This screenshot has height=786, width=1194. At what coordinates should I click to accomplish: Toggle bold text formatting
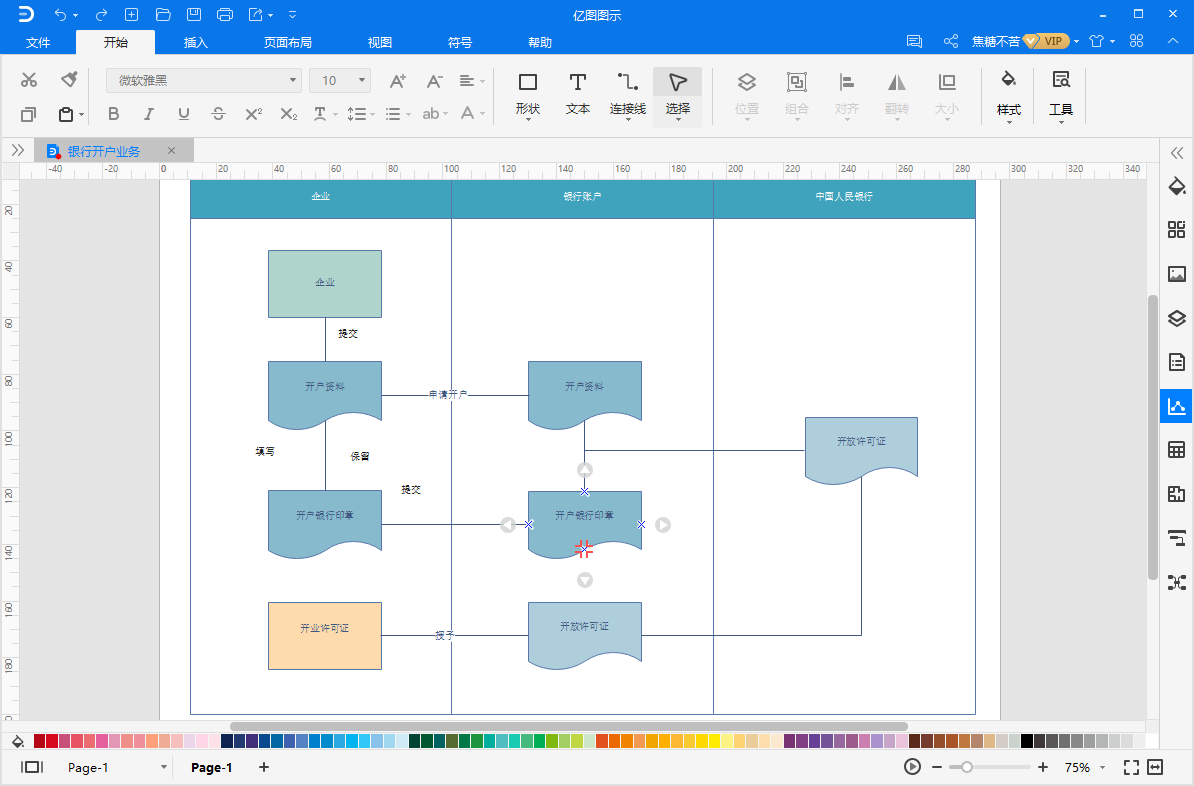tap(113, 114)
